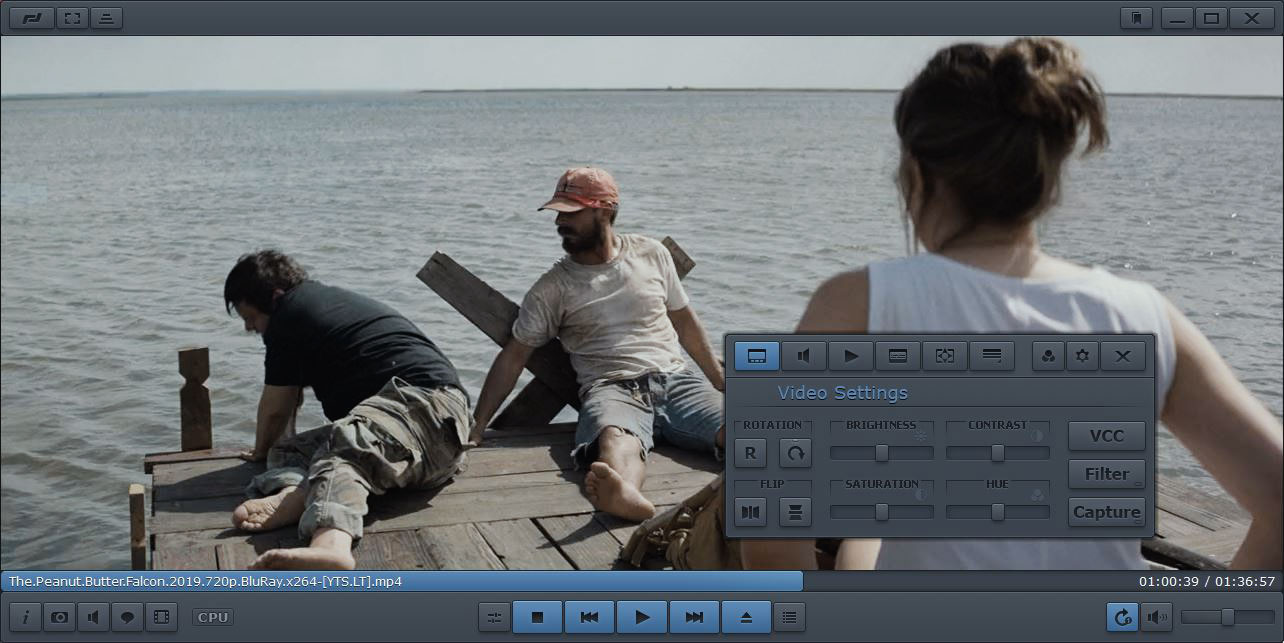This screenshot has width=1284, height=643.
Task: Take a screenshot with the camera icon
Action: [59, 617]
